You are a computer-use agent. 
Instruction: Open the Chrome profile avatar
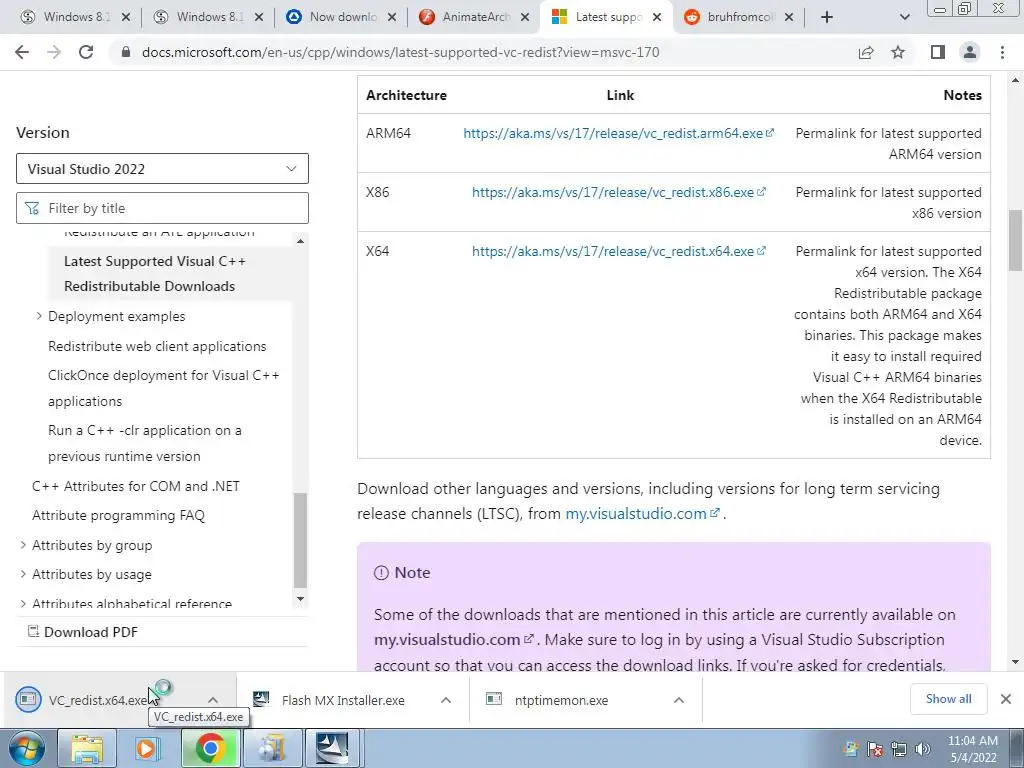(970, 52)
